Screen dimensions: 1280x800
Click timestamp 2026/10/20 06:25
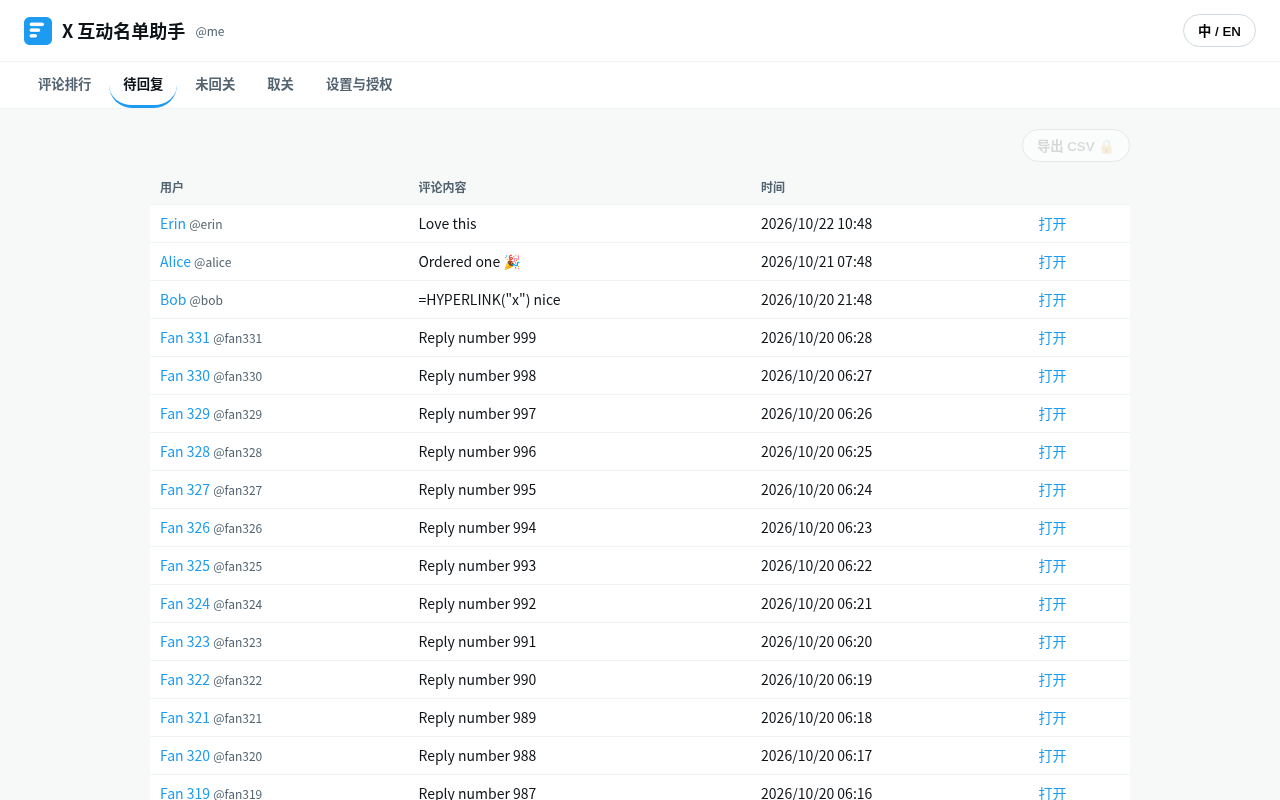coord(816,452)
